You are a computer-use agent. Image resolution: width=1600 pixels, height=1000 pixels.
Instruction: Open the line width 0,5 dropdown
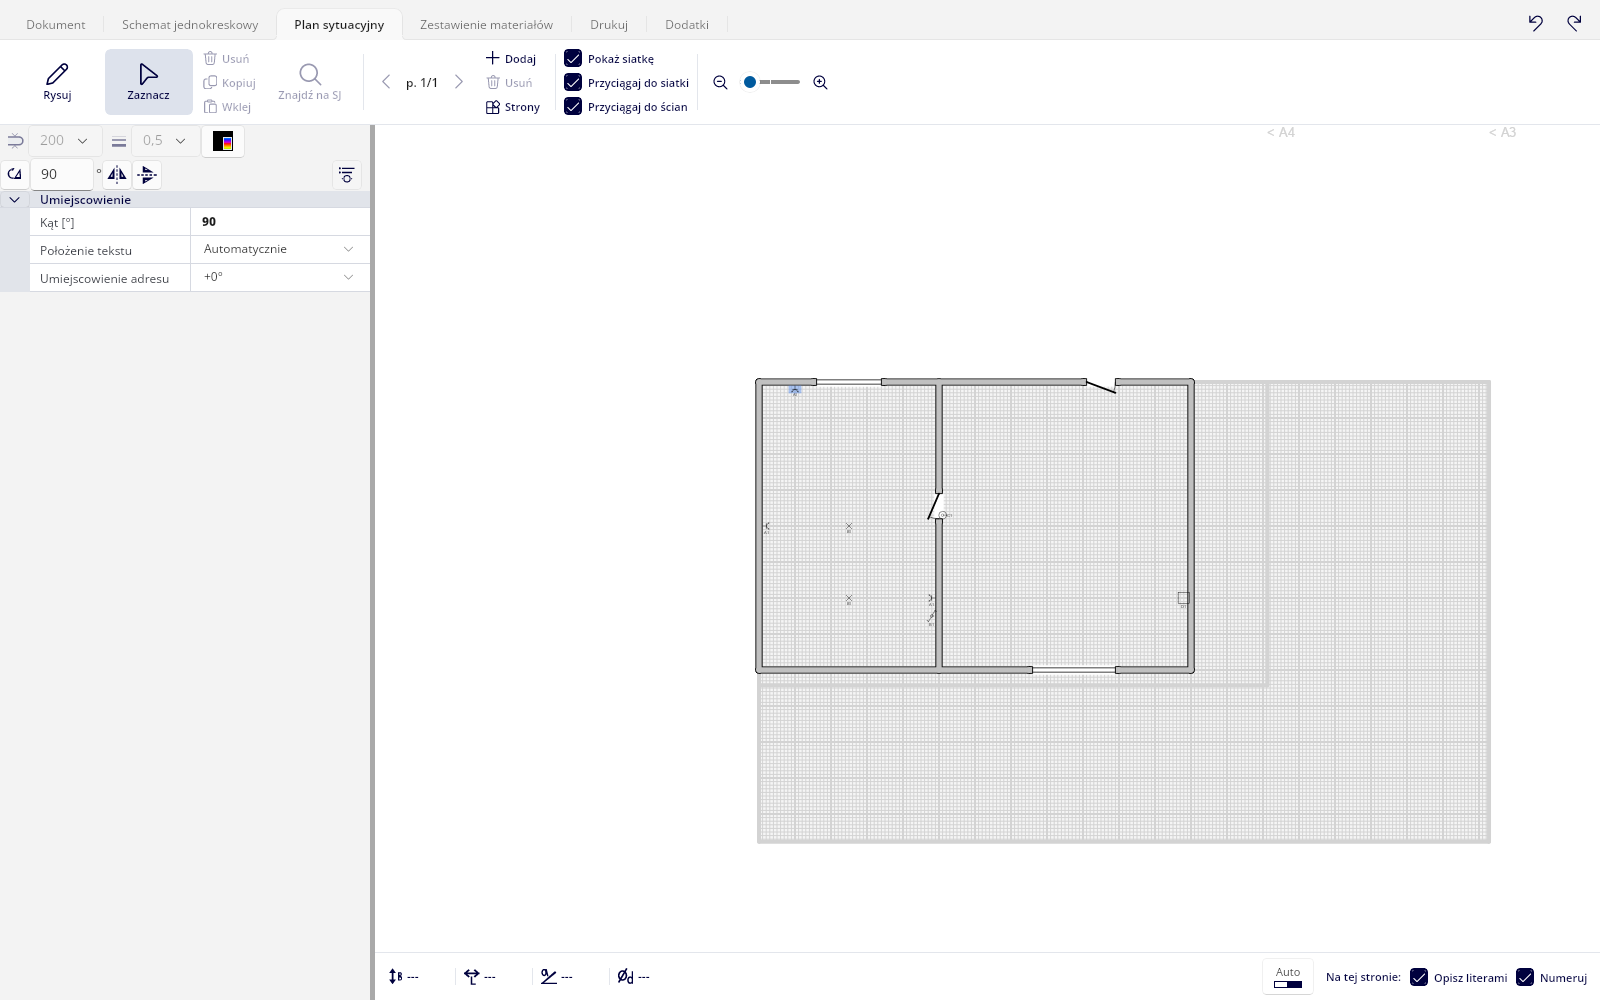tap(164, 141)
